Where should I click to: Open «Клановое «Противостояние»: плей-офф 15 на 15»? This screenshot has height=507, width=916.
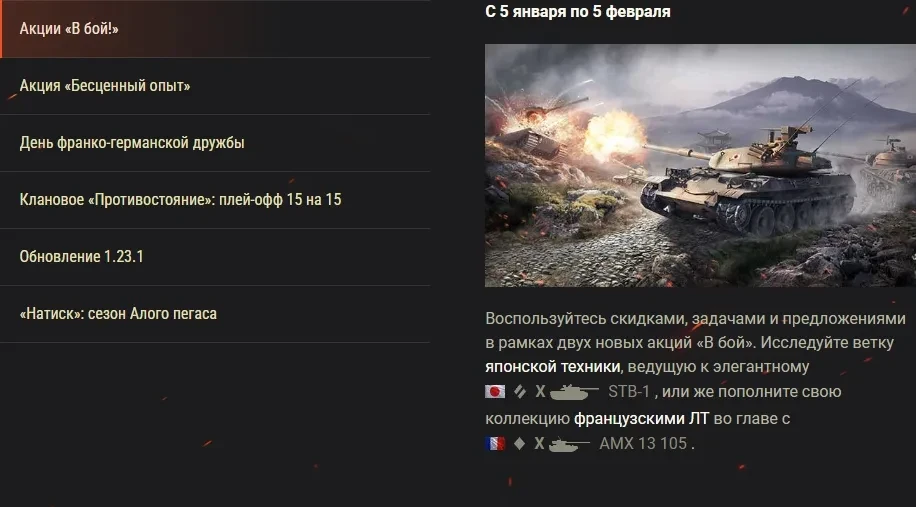pyautogui.click(x=215, y=200)
